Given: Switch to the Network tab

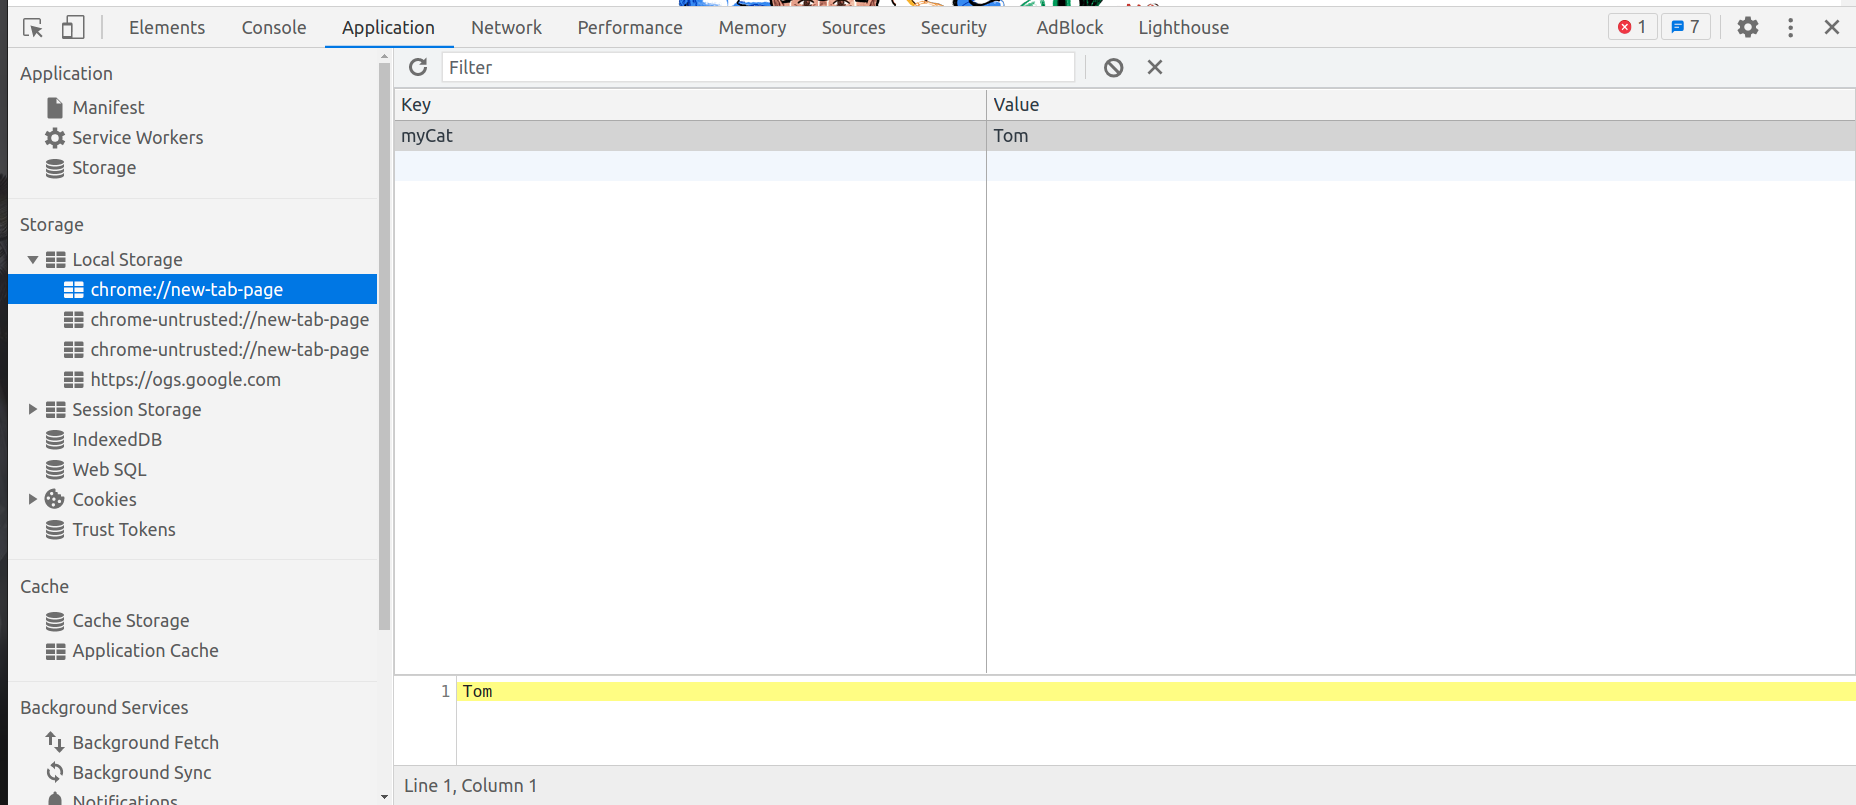Looking at the screenshot, I should pyautogui.click(x=506, y=28).
